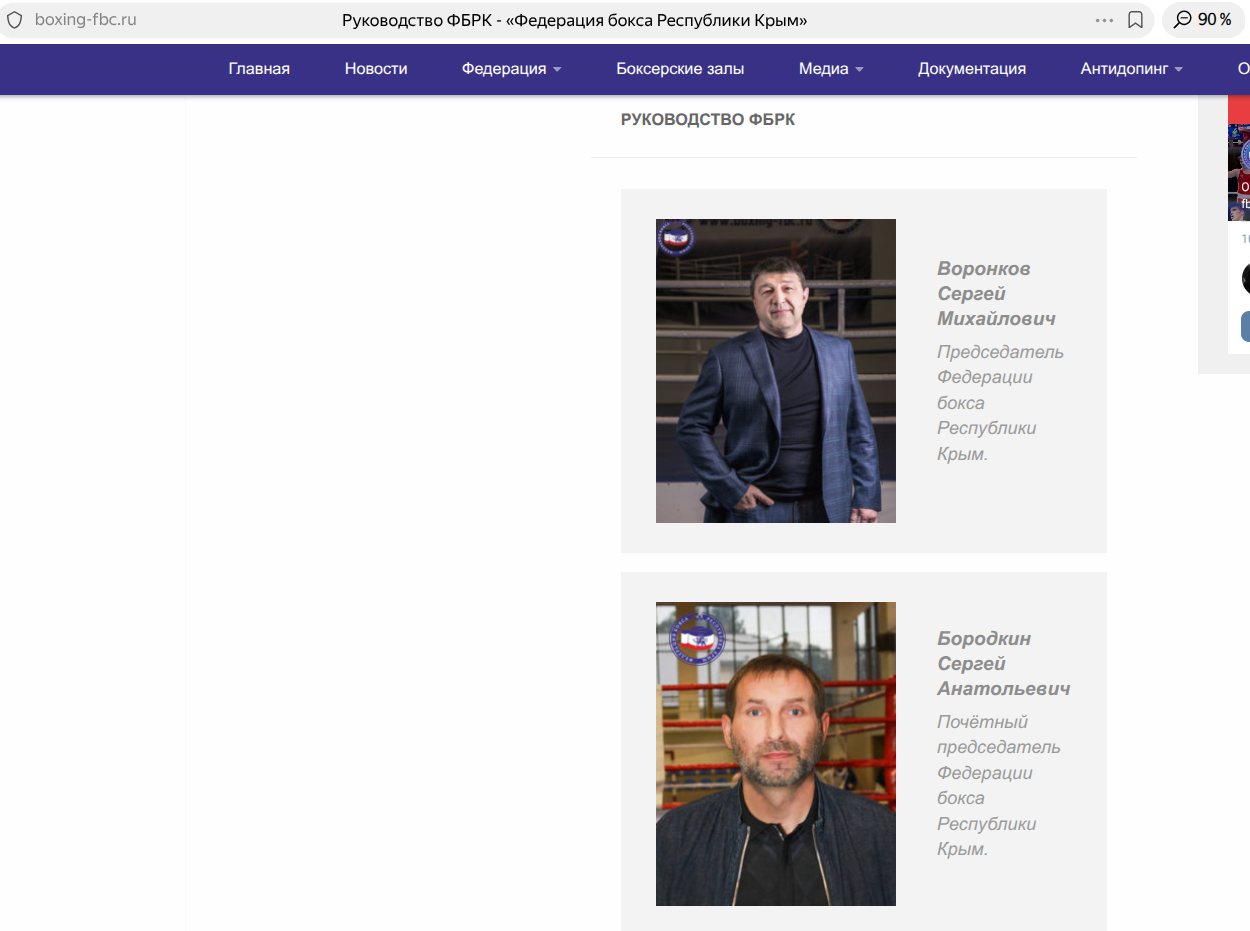Expand the Антидопинг dropdown menu
The height and width of the screenshot is (931, 1250).
tap(1132, 69)
